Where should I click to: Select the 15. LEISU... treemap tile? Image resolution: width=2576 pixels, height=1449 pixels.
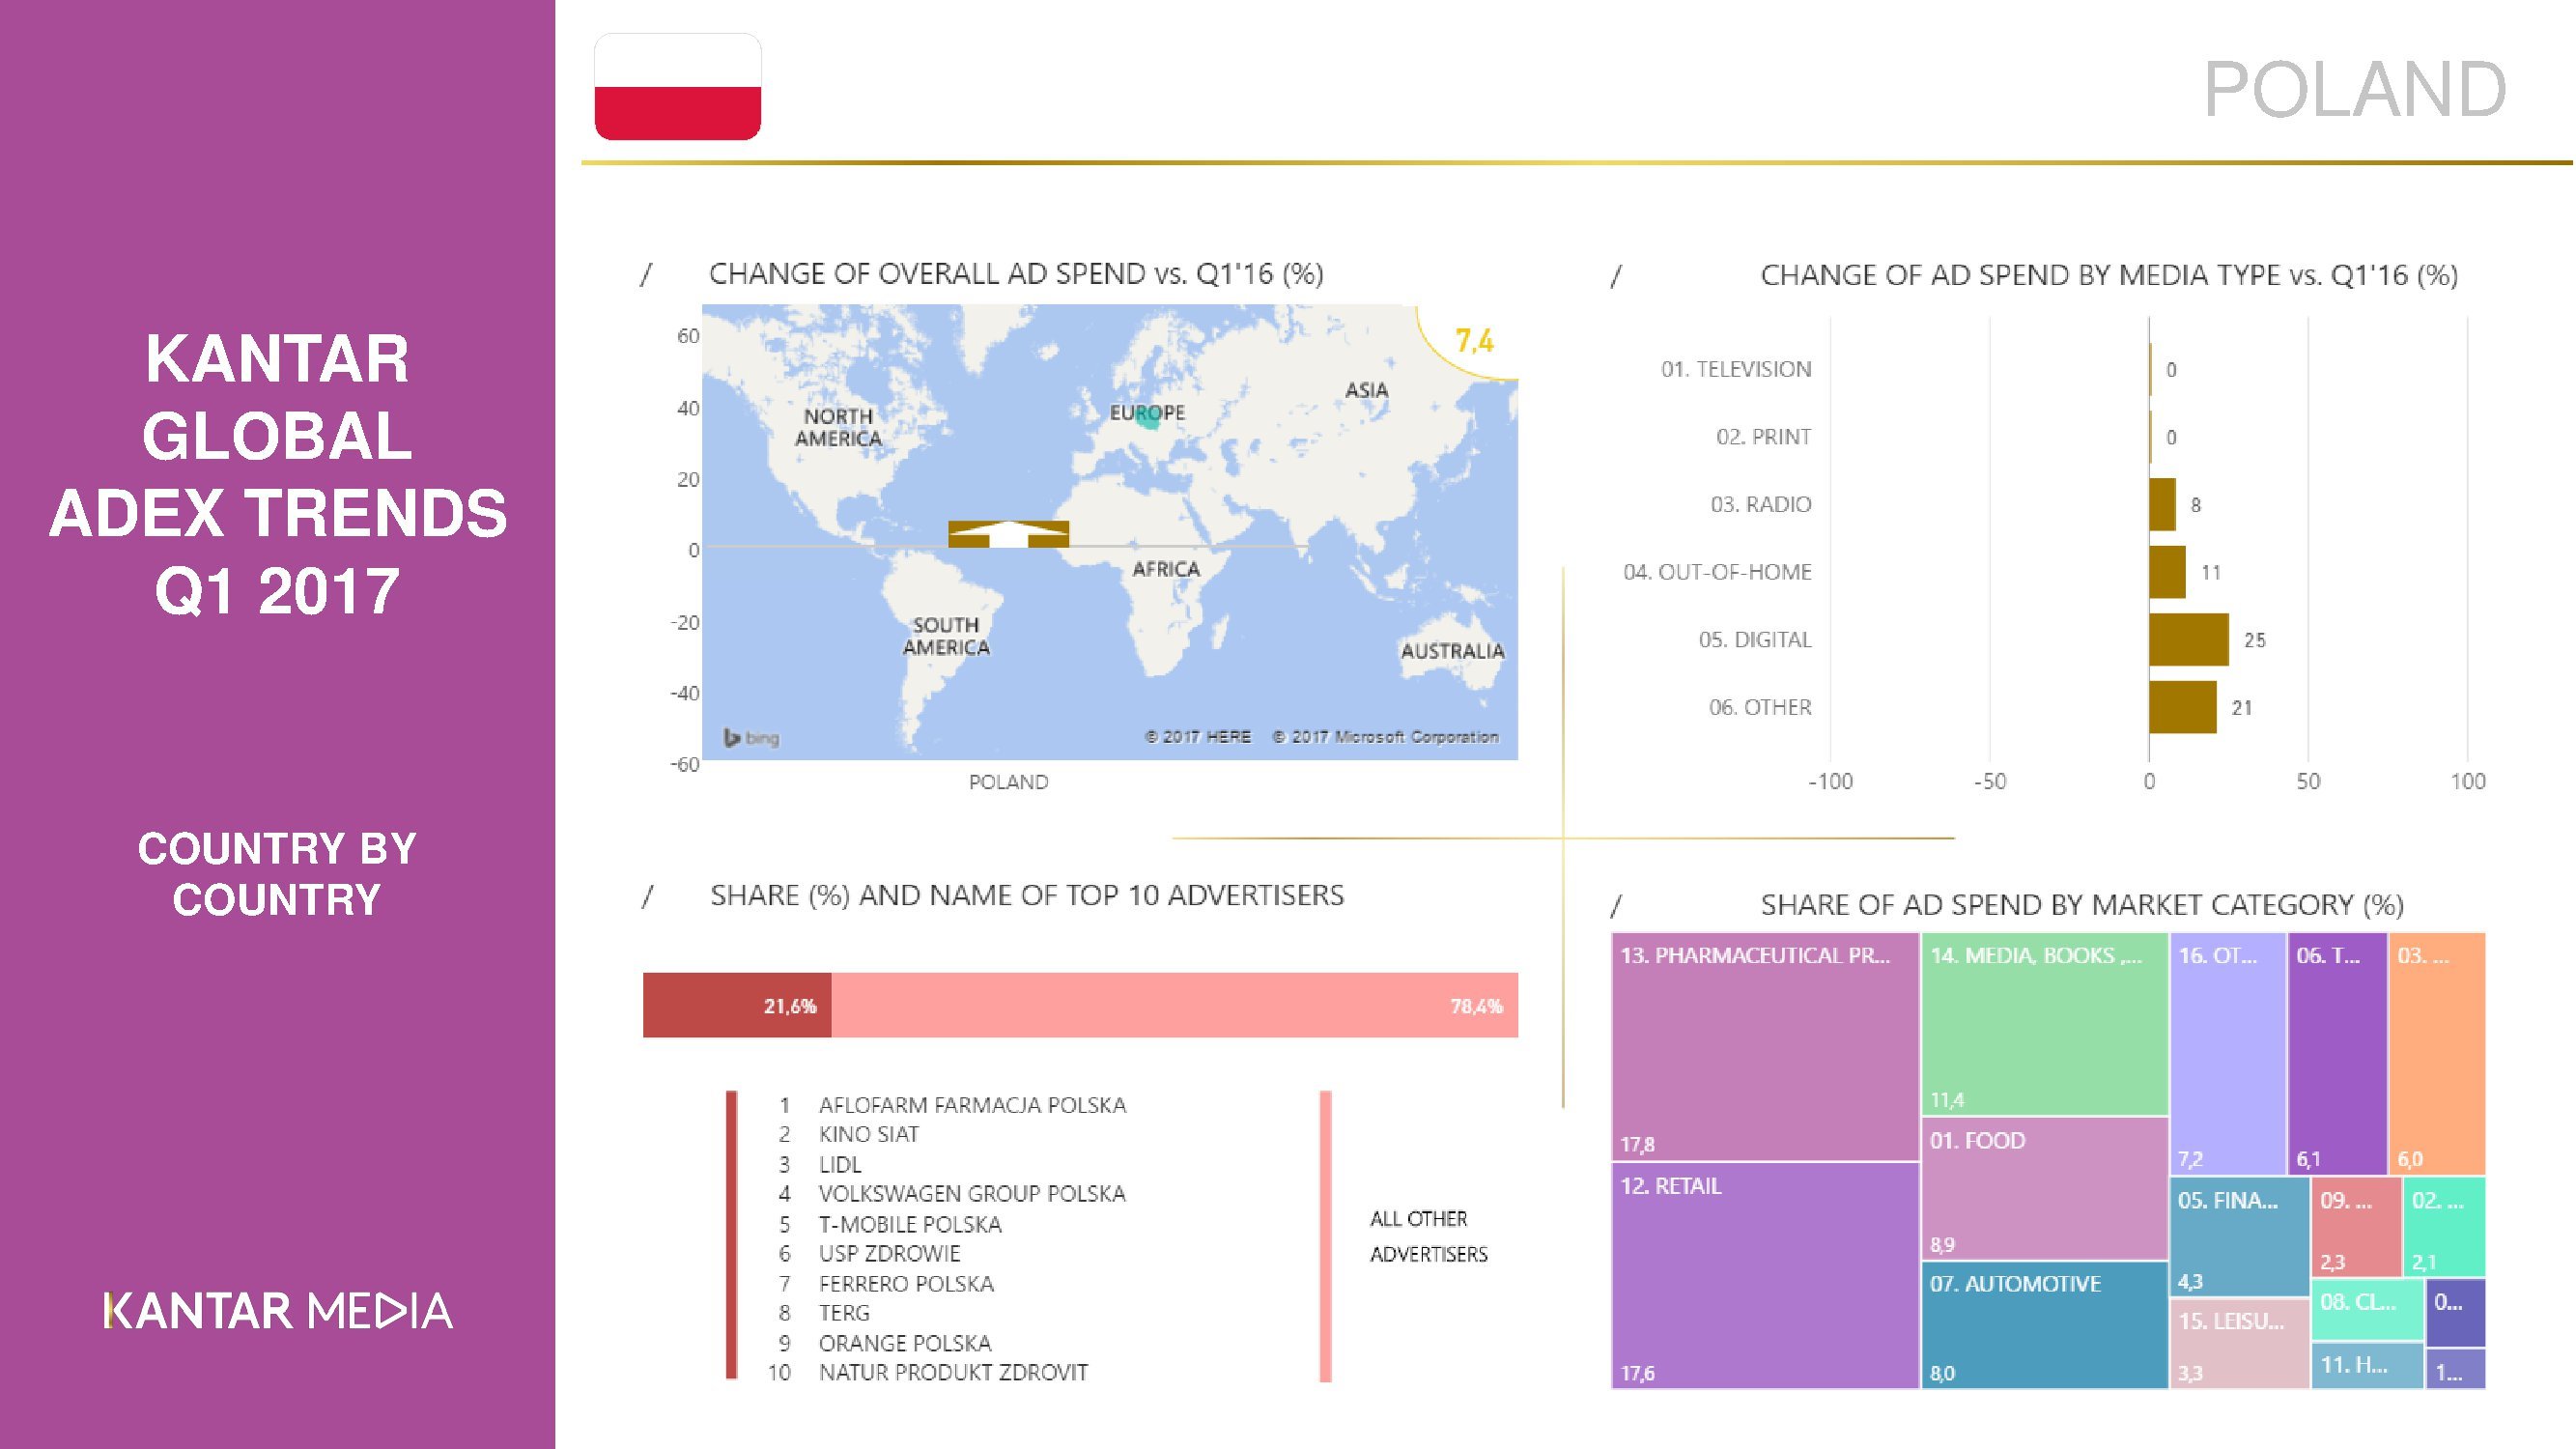pos(2239,1343)
